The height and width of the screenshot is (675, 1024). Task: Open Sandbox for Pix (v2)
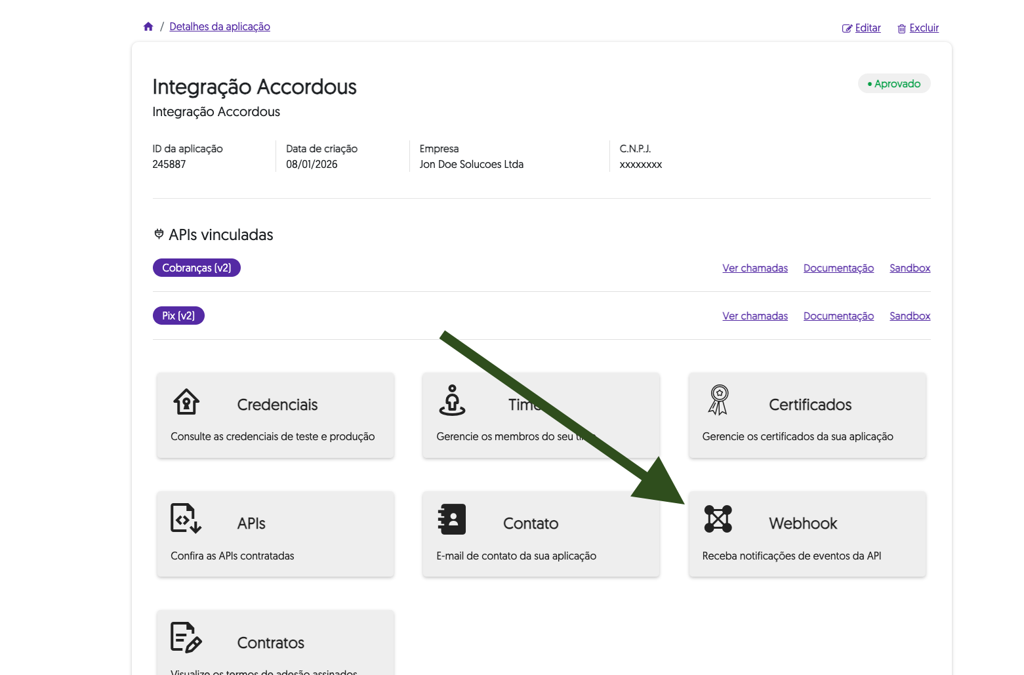click(910, 316)
